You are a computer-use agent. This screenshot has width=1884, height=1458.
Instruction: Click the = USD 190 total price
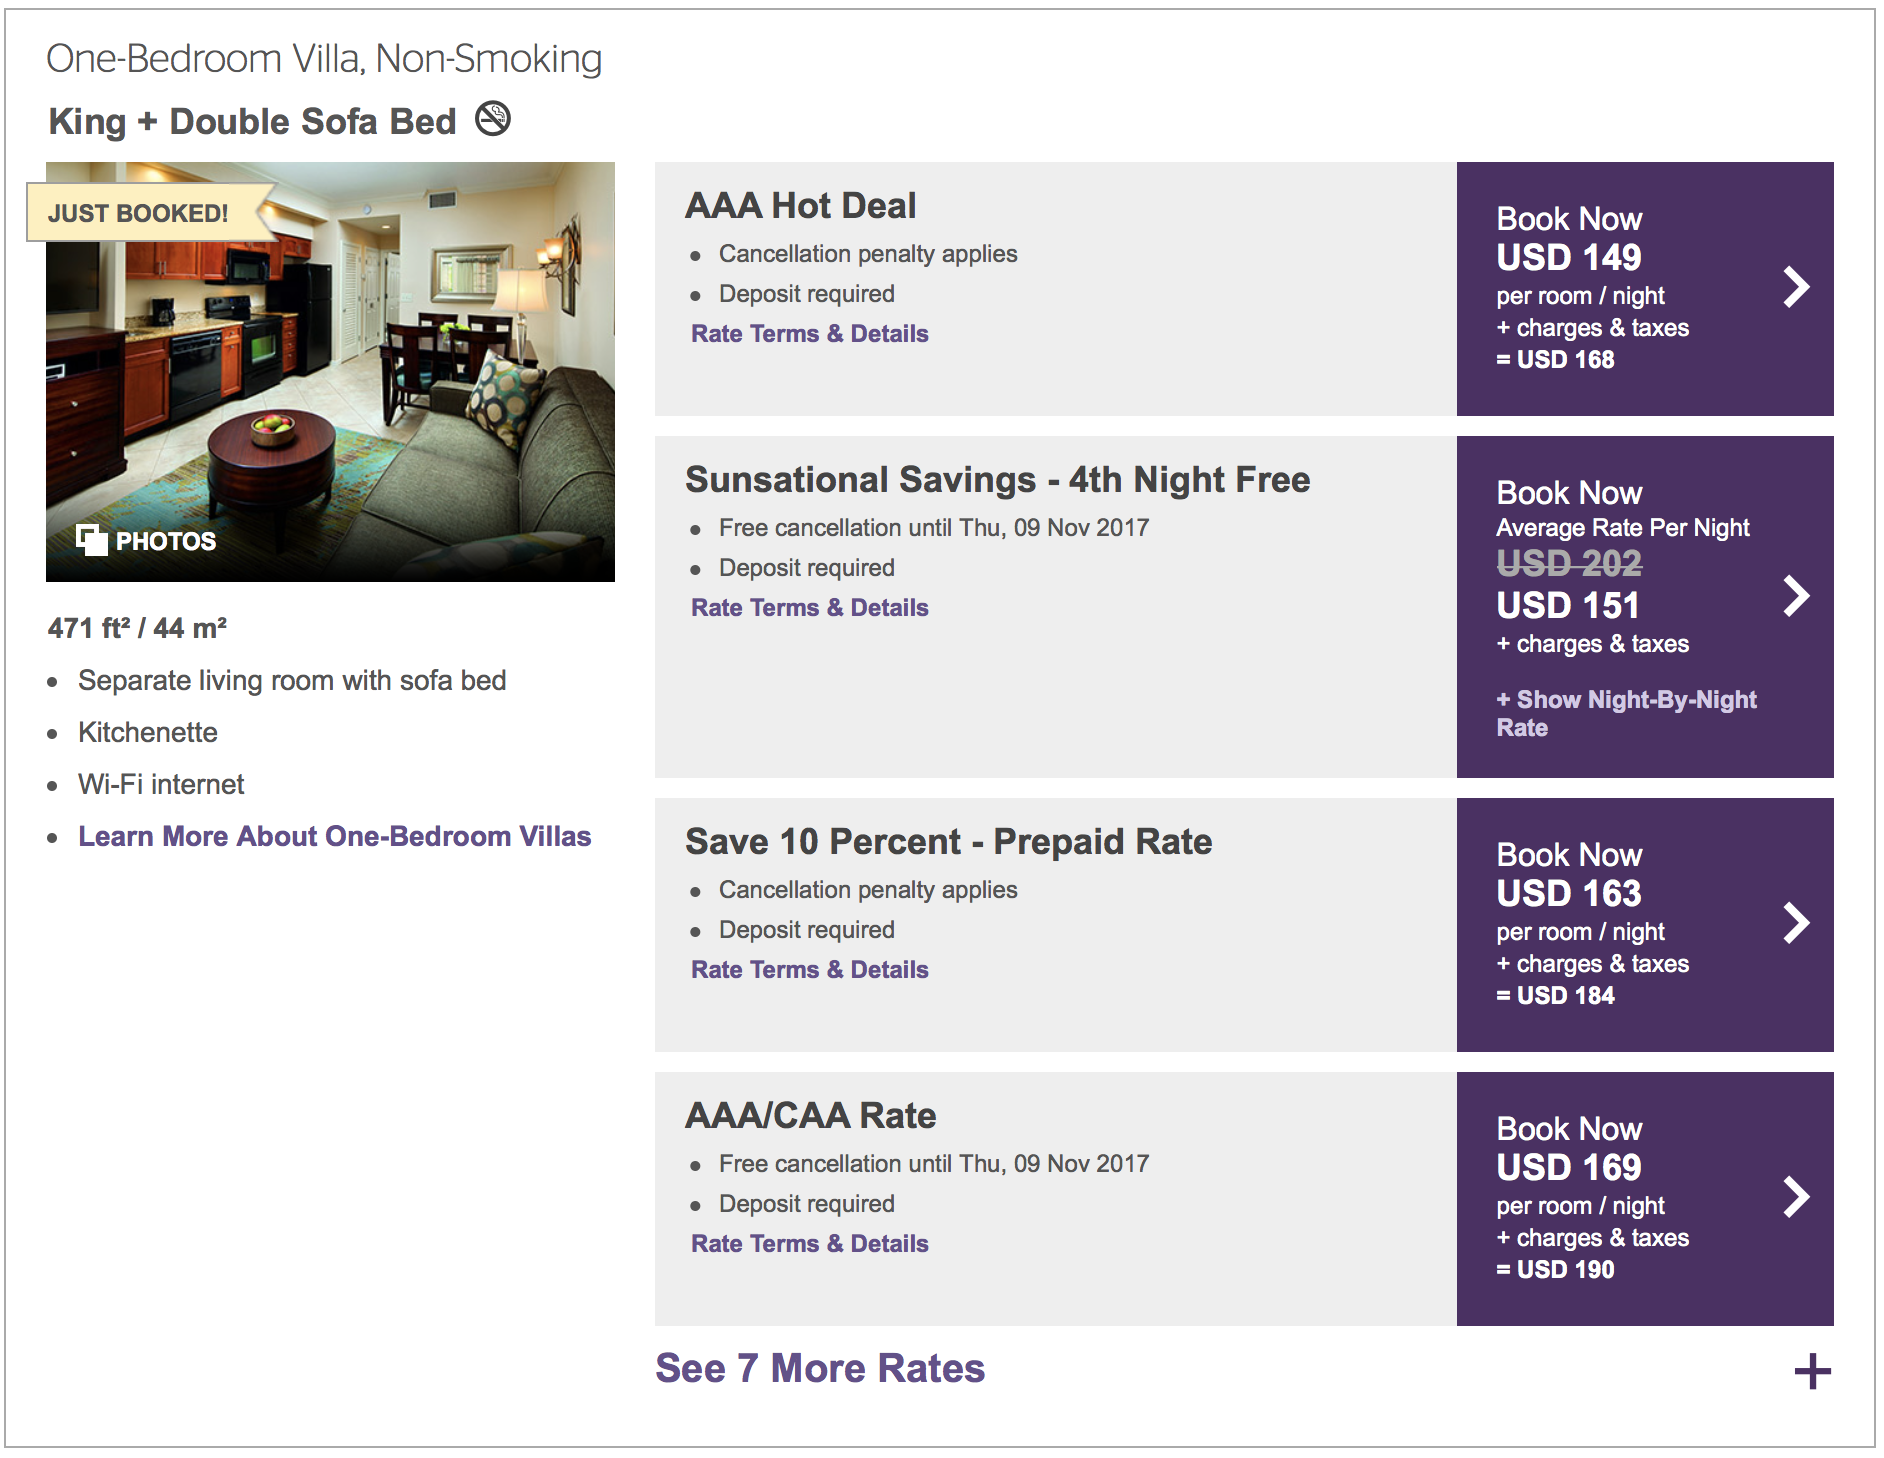[x=1555, y=1269]
